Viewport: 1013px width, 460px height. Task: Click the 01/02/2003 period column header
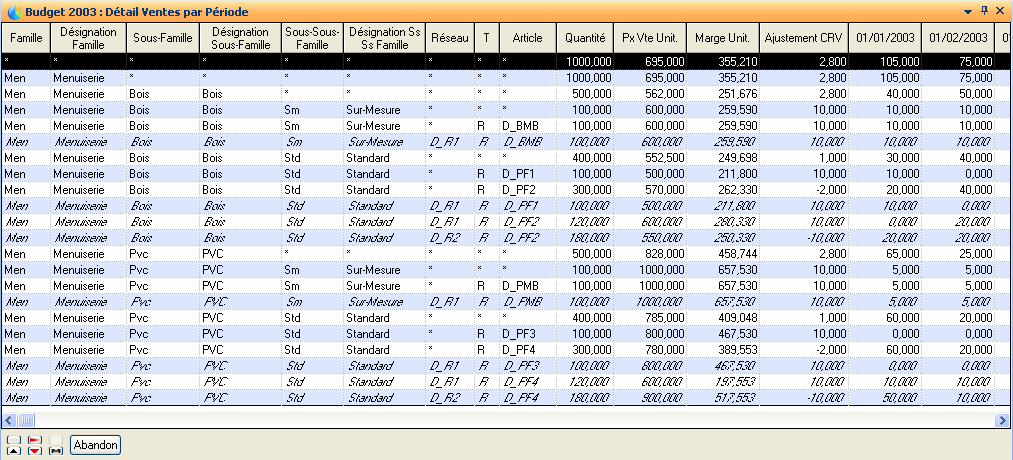pos(958,38)
